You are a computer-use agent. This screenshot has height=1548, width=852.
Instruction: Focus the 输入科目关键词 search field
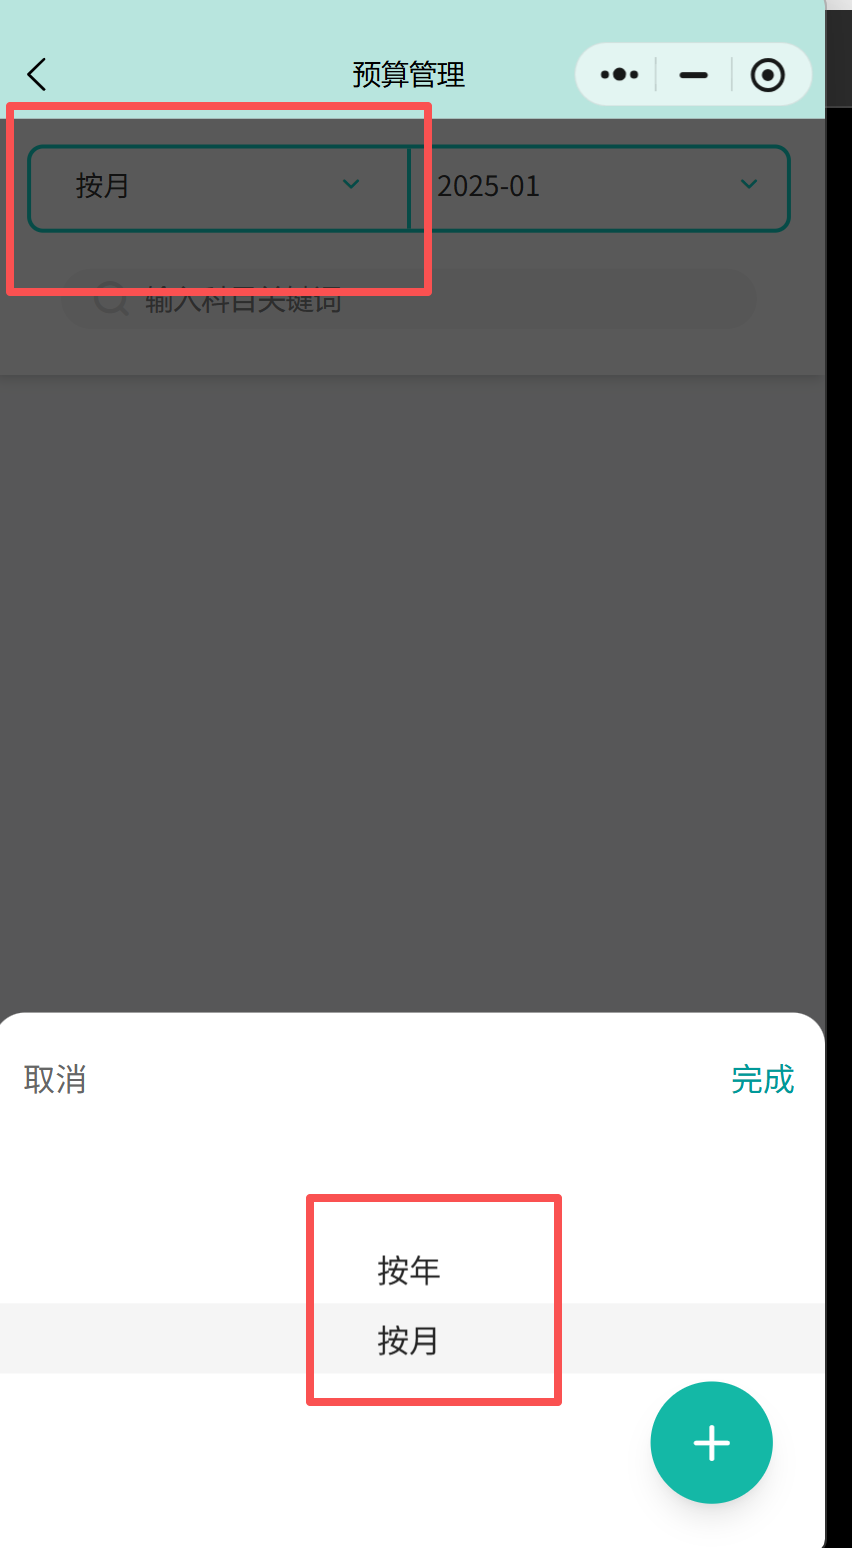point(409,299)
